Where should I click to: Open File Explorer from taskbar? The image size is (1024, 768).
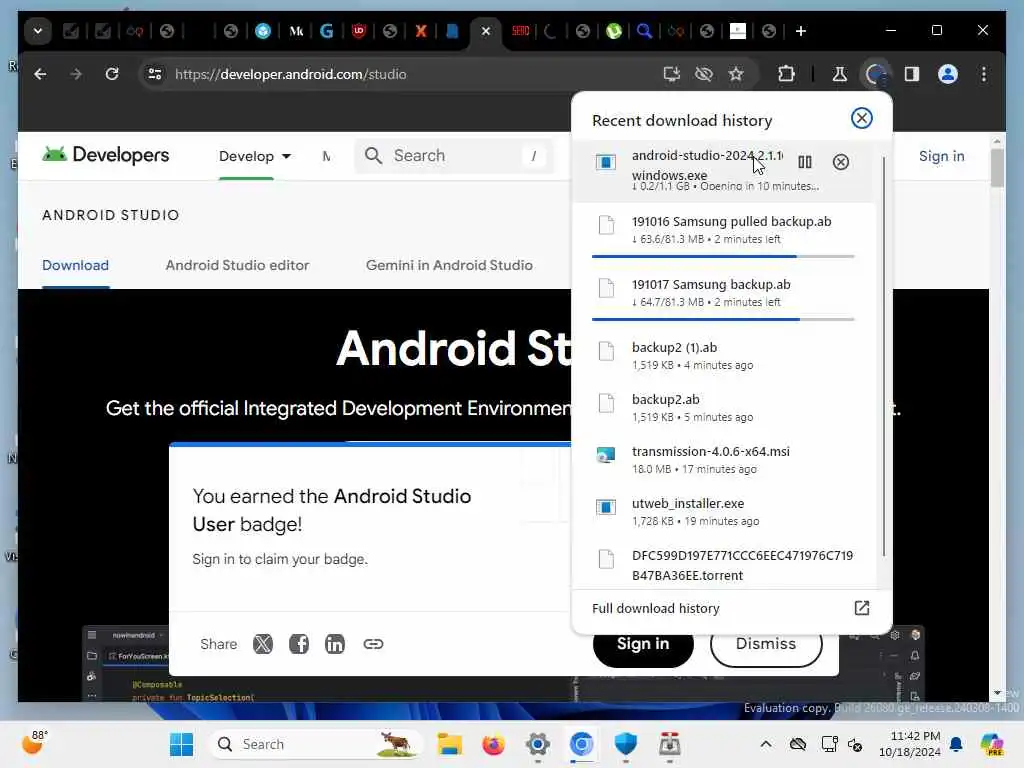pos(450,744)
